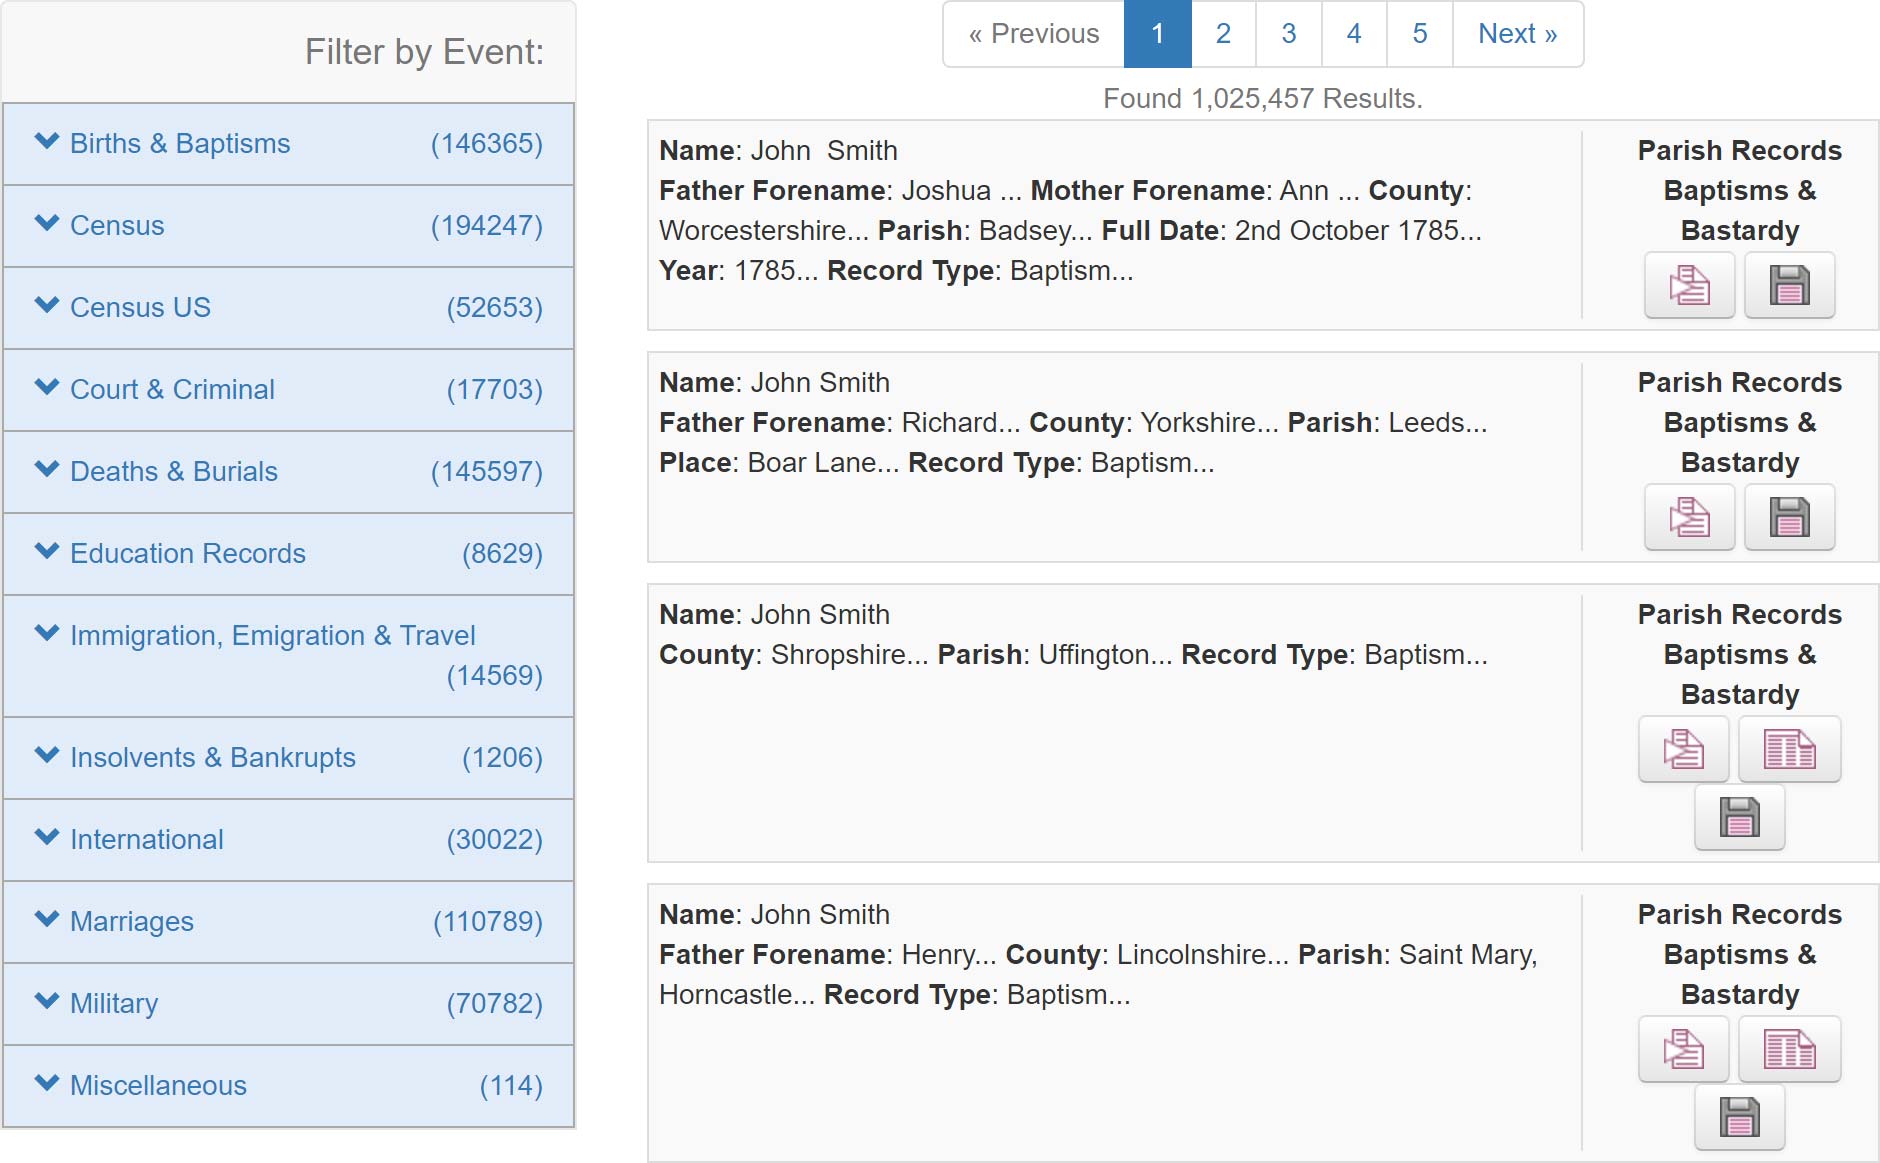Viewport: 1880px width, 1163px height.
Task: Open original image icon for Uffington record
Action: click(x=1789, y=749)
